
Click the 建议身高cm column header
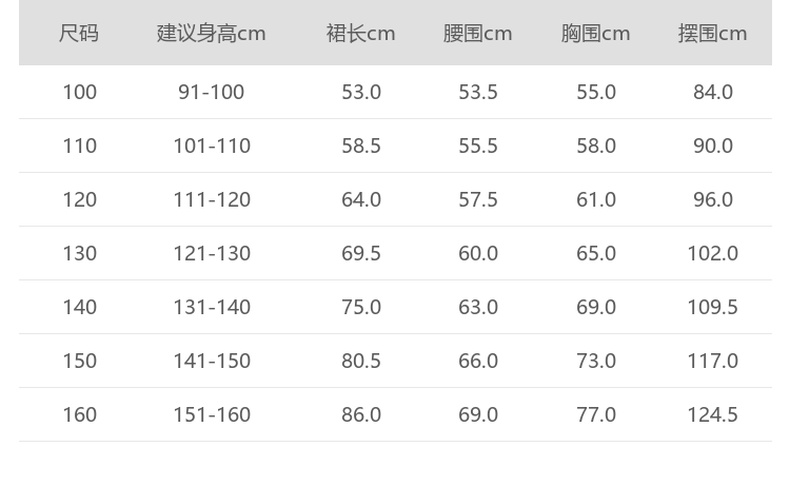211,33
